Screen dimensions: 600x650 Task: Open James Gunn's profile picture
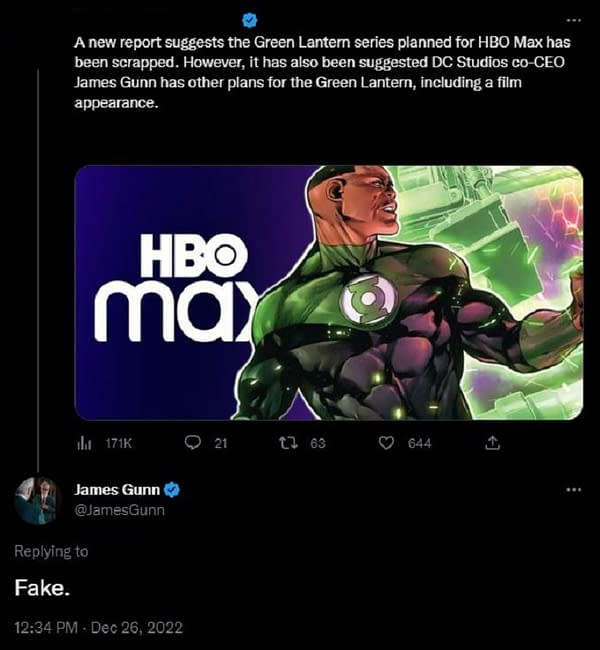coord(37,500)
